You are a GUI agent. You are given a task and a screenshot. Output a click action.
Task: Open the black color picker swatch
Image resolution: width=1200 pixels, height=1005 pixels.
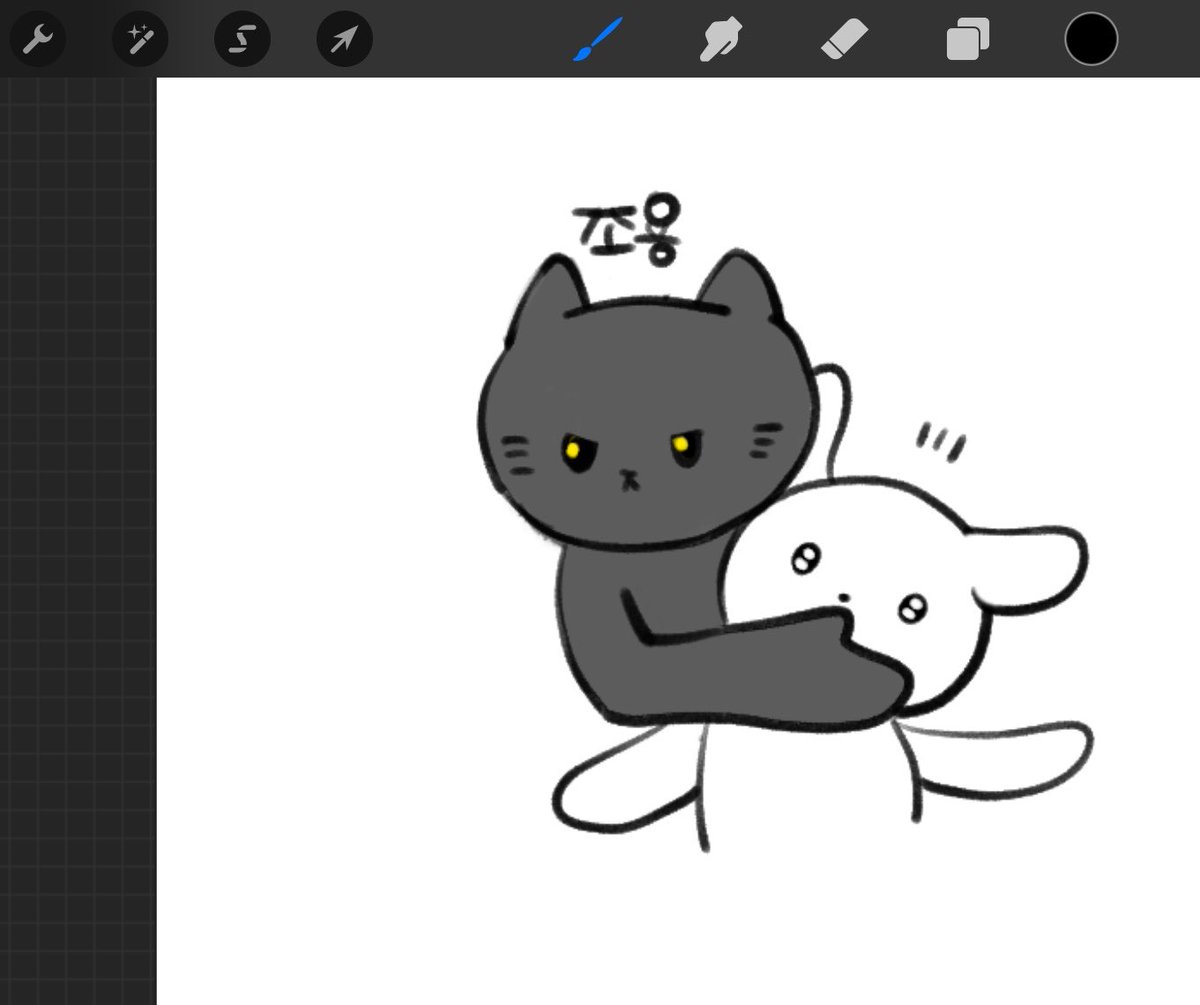(1091, 39)
